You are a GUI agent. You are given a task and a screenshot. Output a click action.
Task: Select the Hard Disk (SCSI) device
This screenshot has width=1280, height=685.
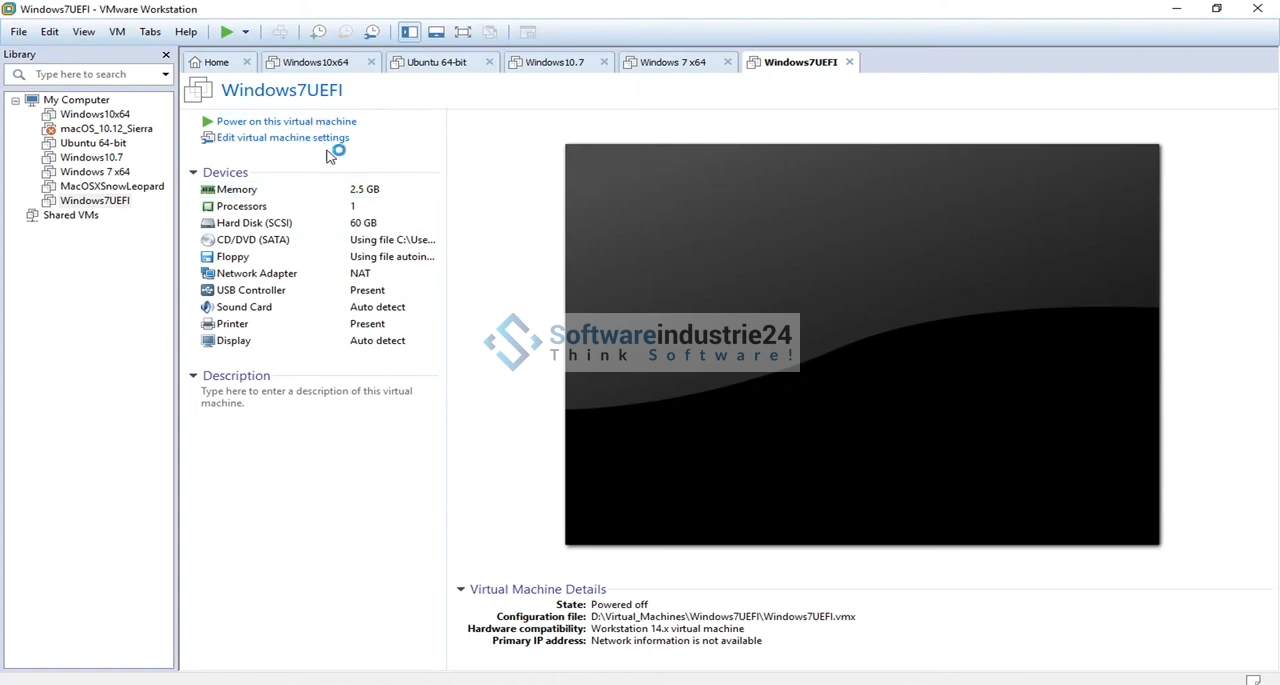(x=254, y=223)
